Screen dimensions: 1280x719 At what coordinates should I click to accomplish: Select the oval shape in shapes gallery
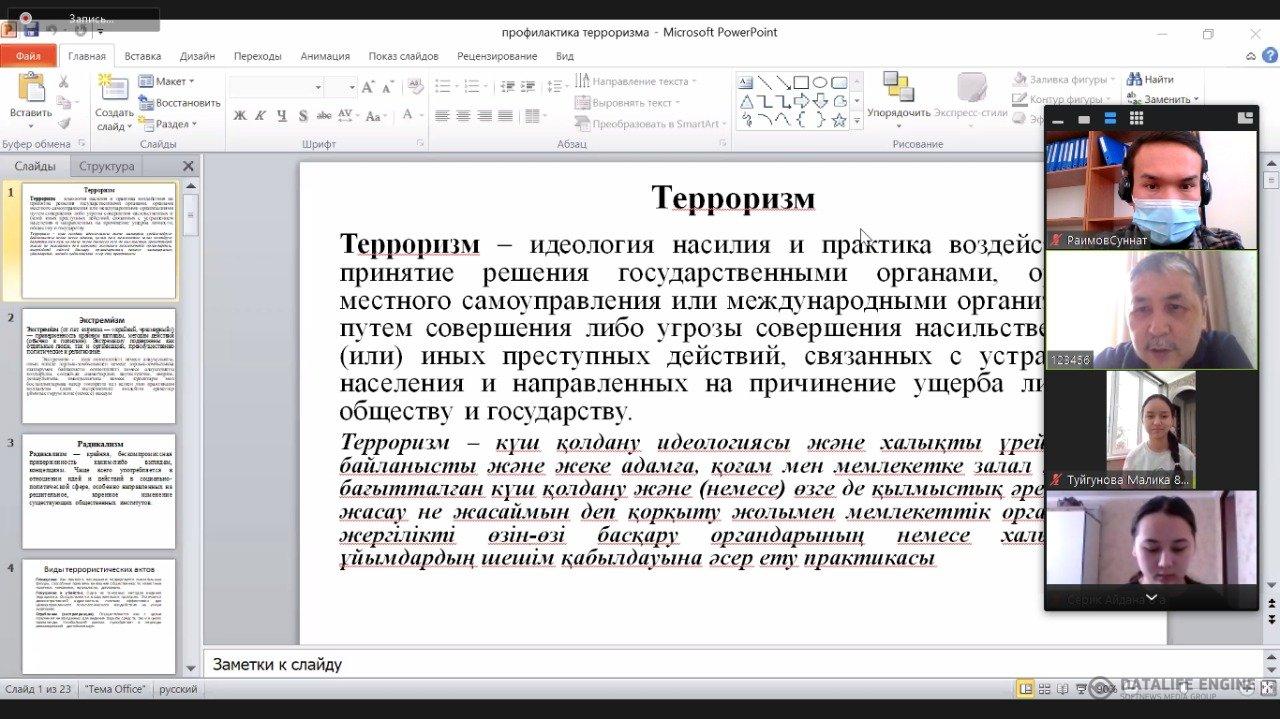[x=820, y=82]
